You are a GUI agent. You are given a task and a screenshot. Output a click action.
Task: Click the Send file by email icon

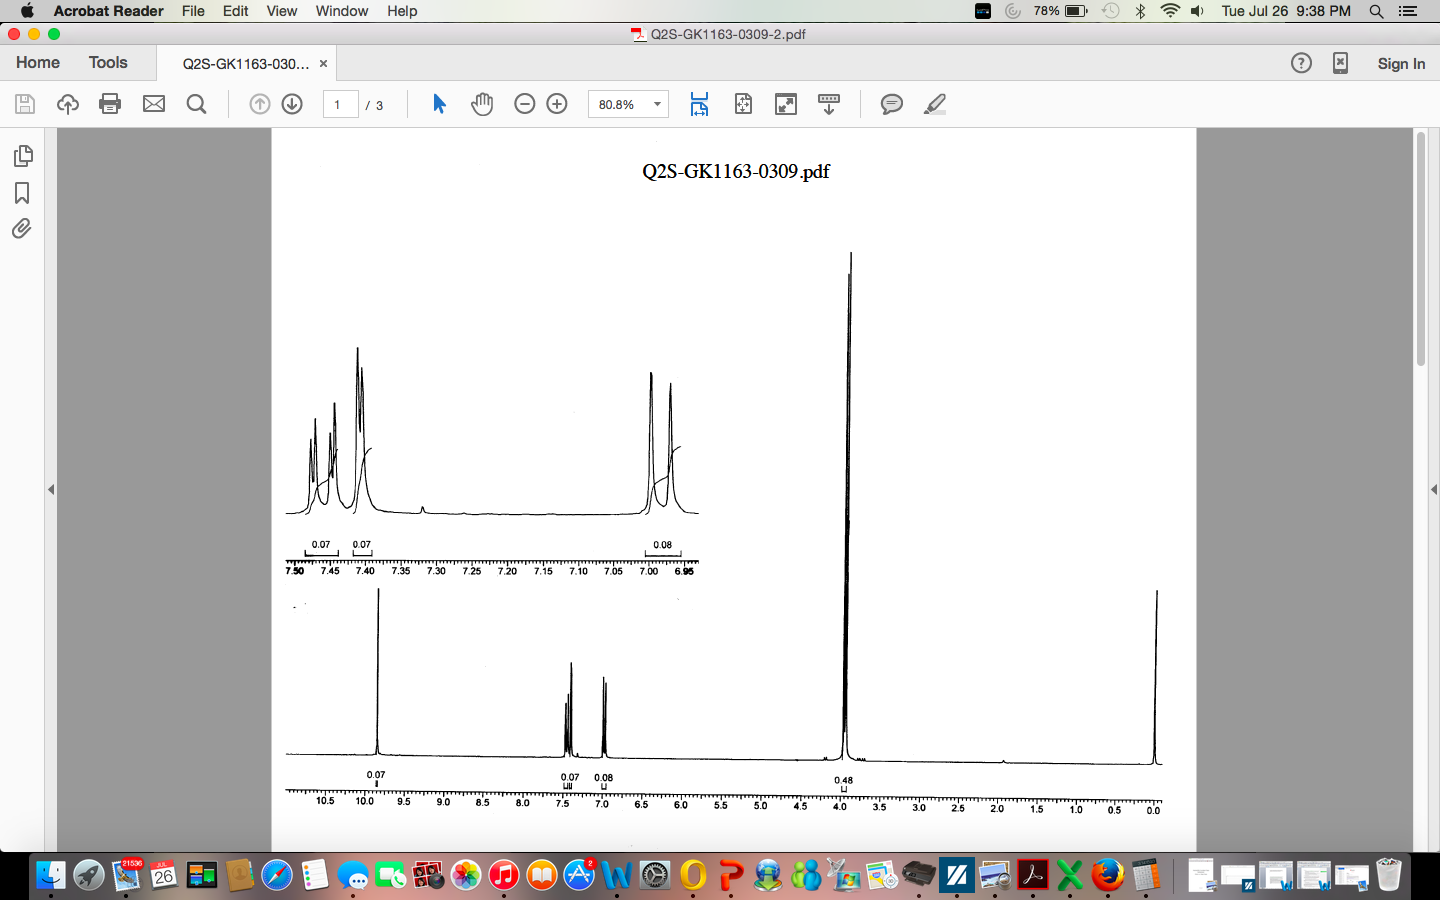[154, 104]
